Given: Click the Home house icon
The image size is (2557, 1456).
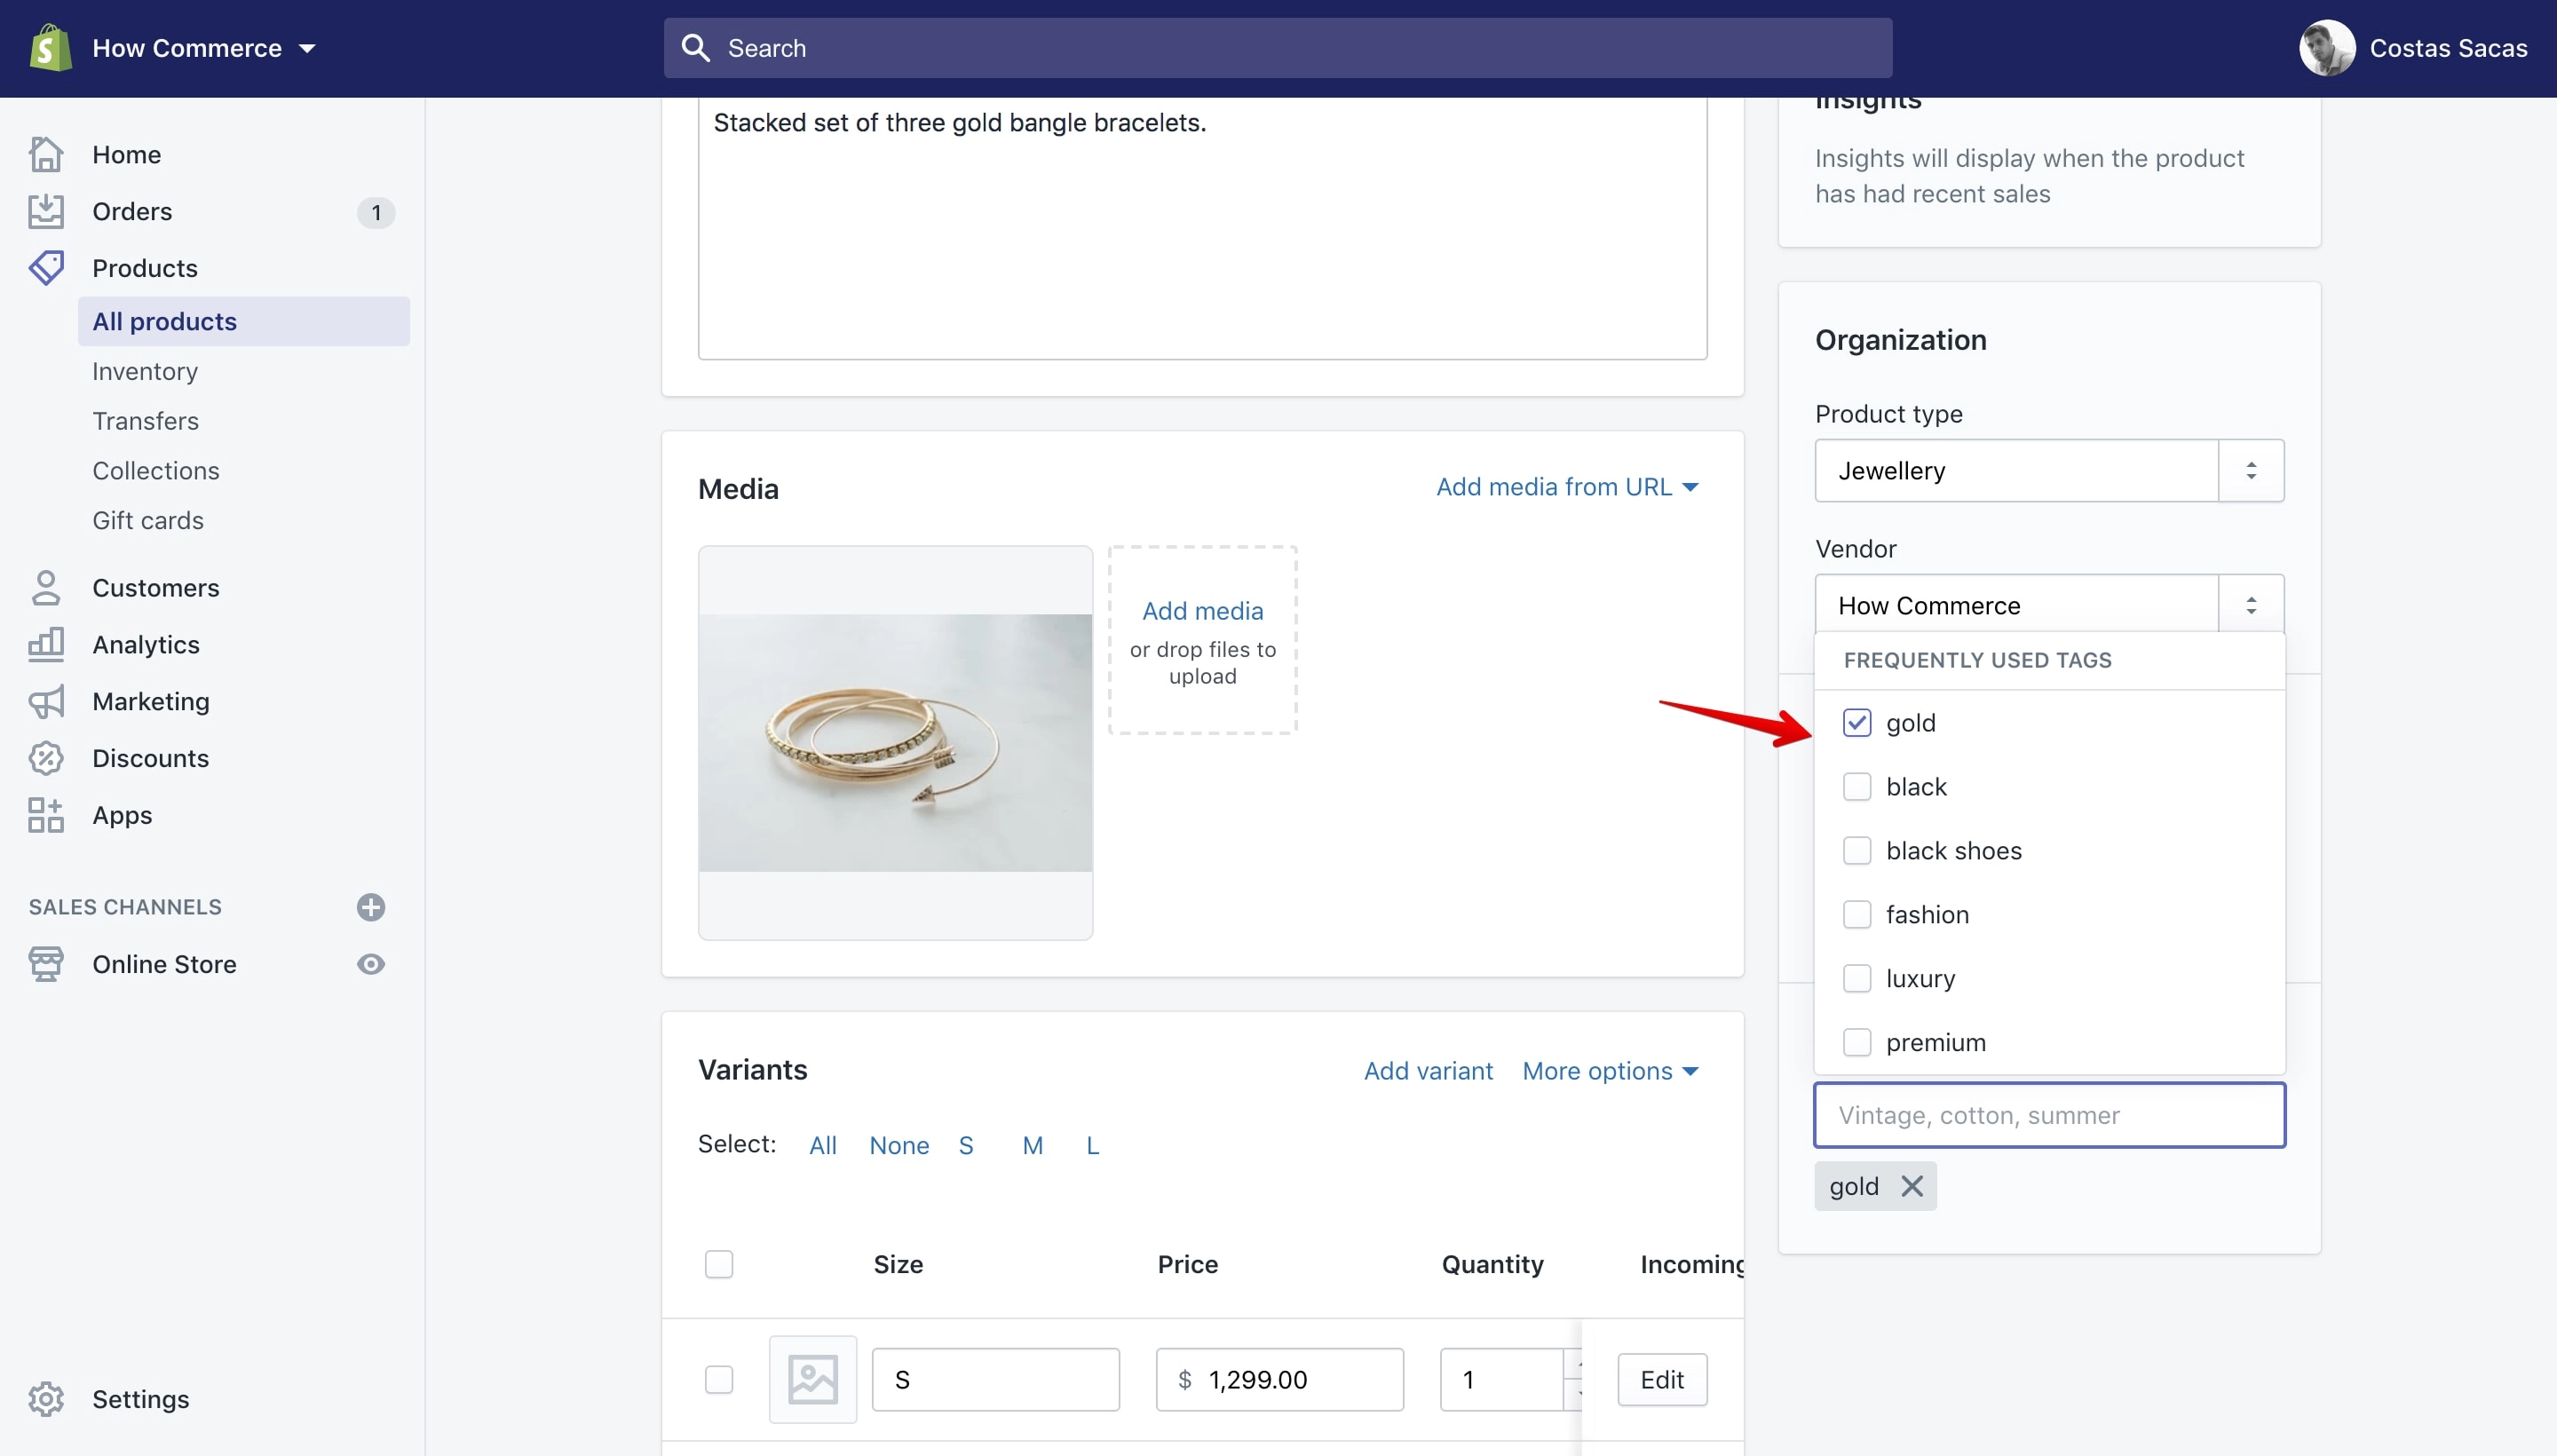Looking at the screenshot, I should click(x=46, y=155).
